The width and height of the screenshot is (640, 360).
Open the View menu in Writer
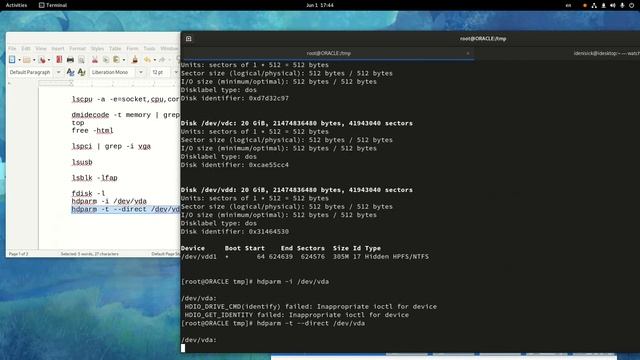[41, 49]
